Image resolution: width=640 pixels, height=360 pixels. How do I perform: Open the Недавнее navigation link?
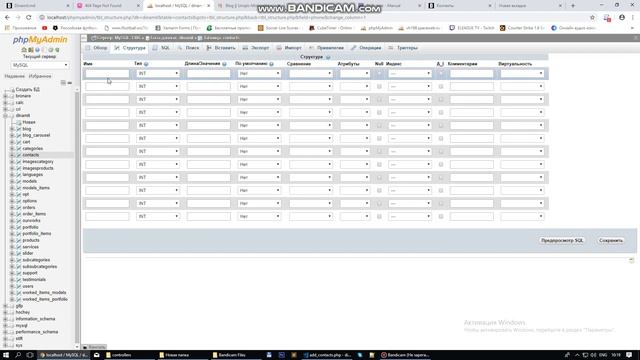click(x=14, y=76)
